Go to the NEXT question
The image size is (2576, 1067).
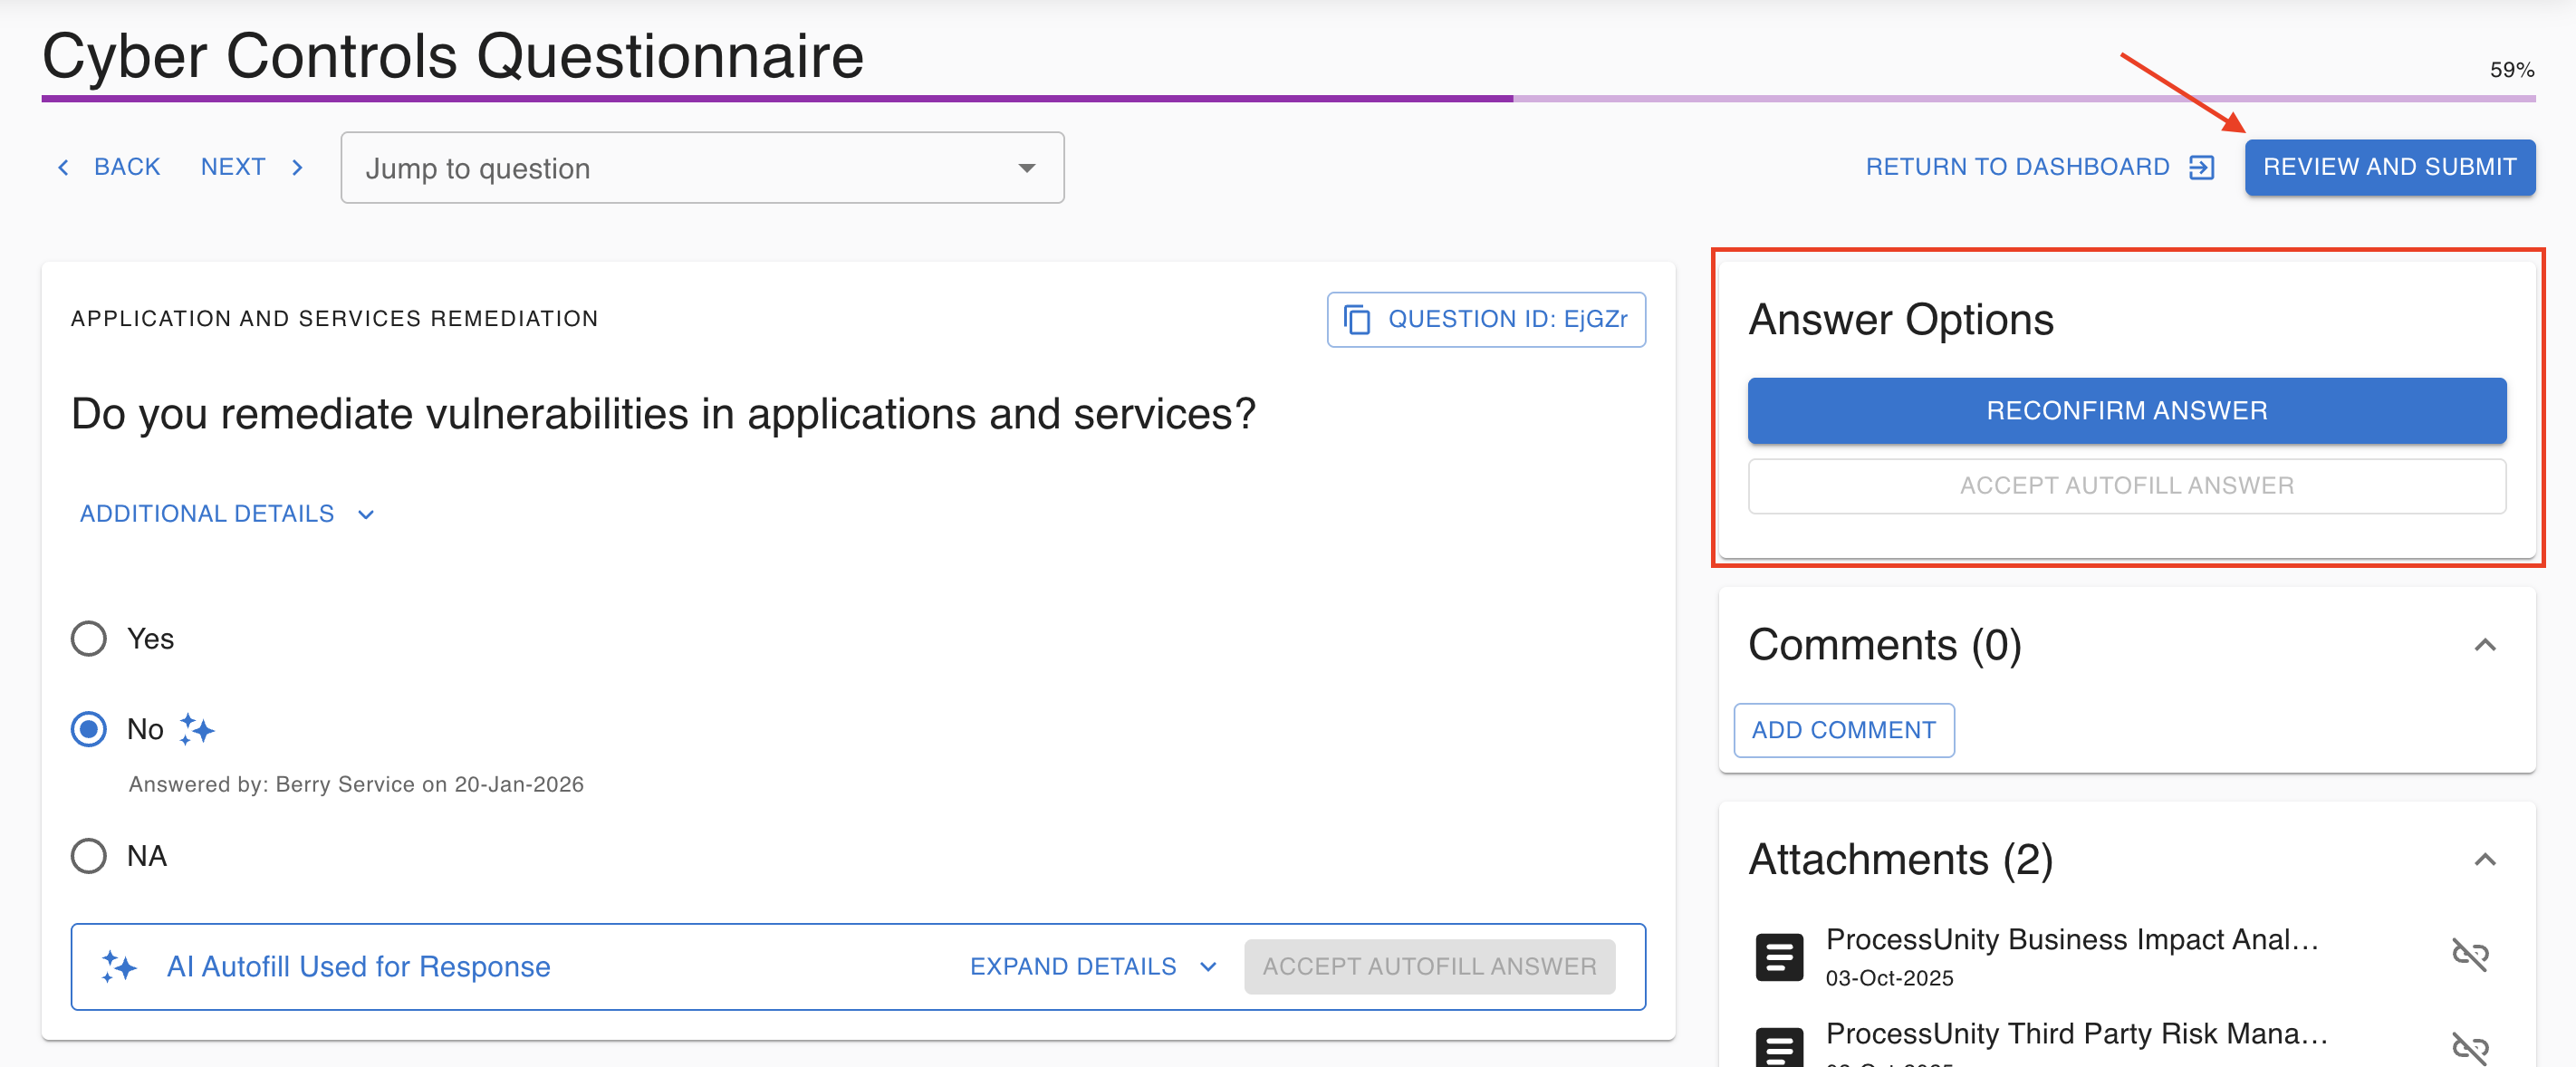(x=252, y=167)
